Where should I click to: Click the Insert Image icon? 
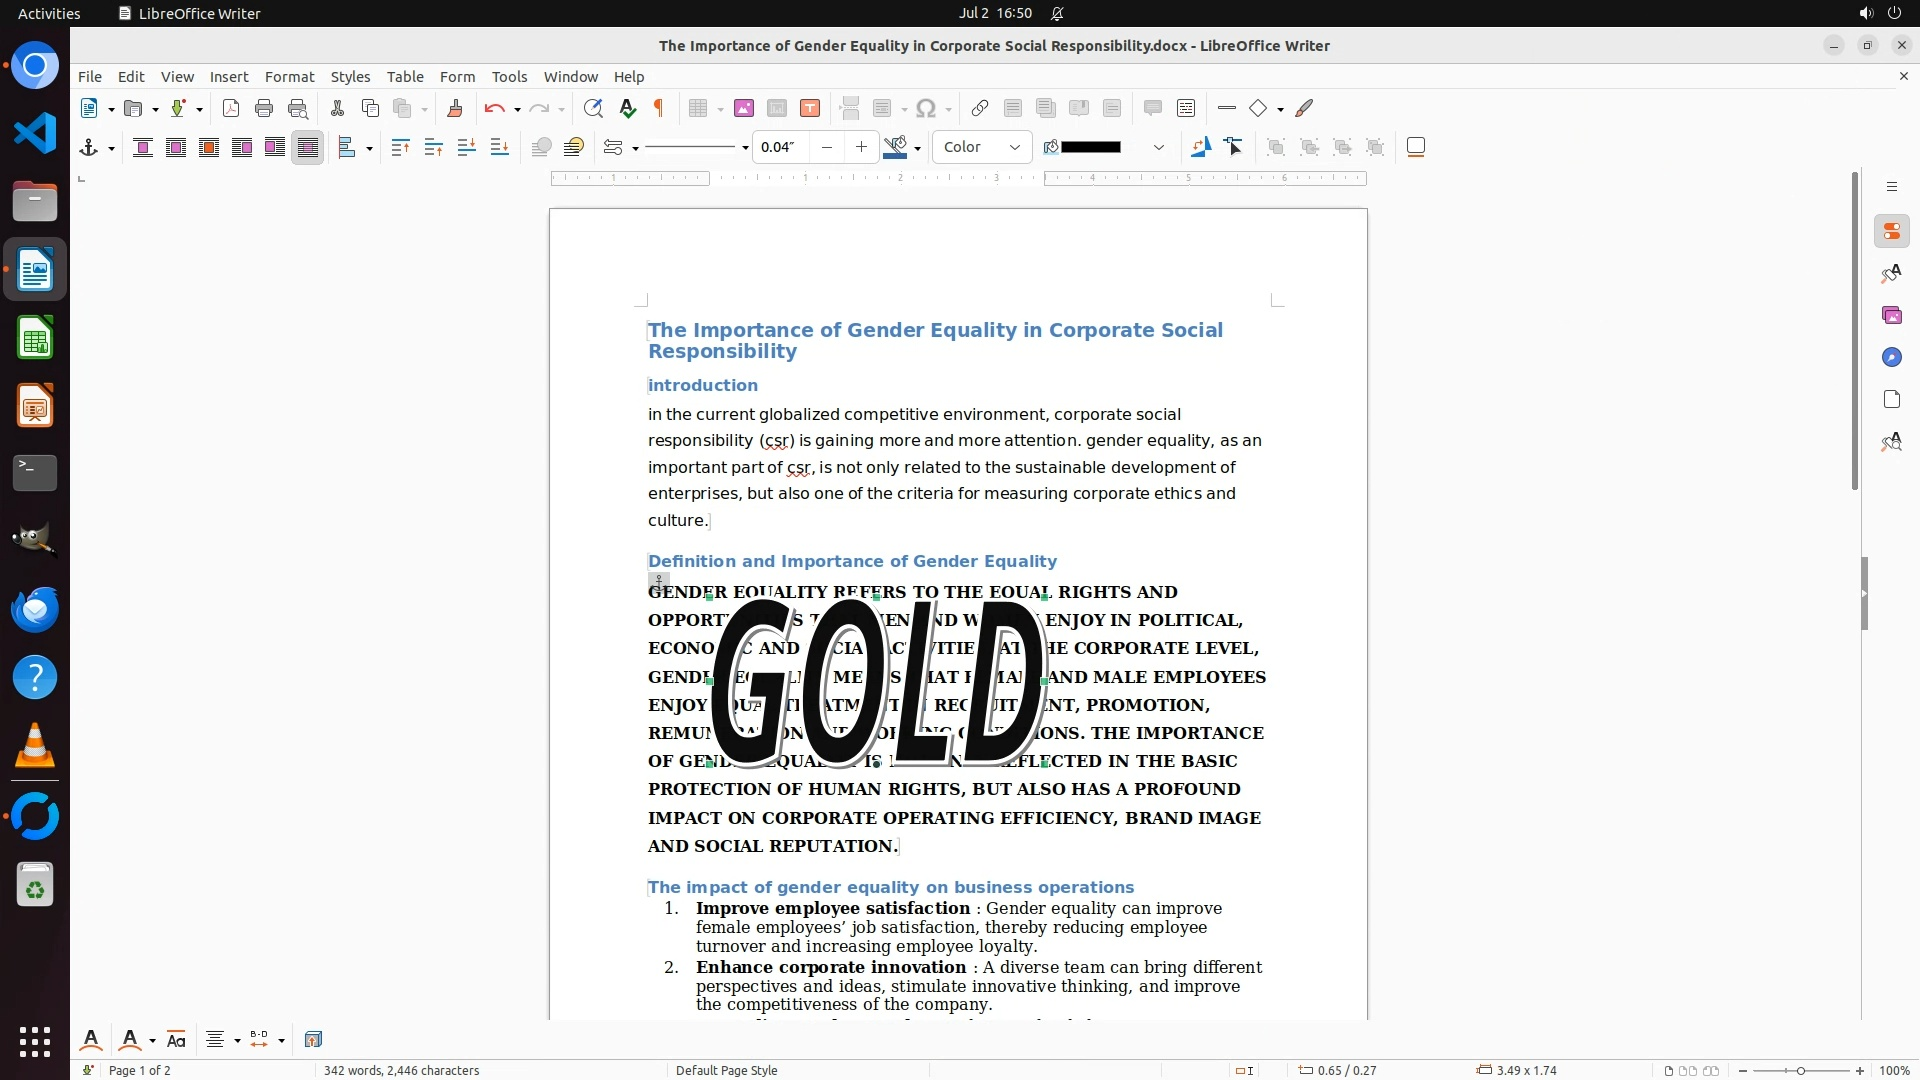click(x=744, y=109)
